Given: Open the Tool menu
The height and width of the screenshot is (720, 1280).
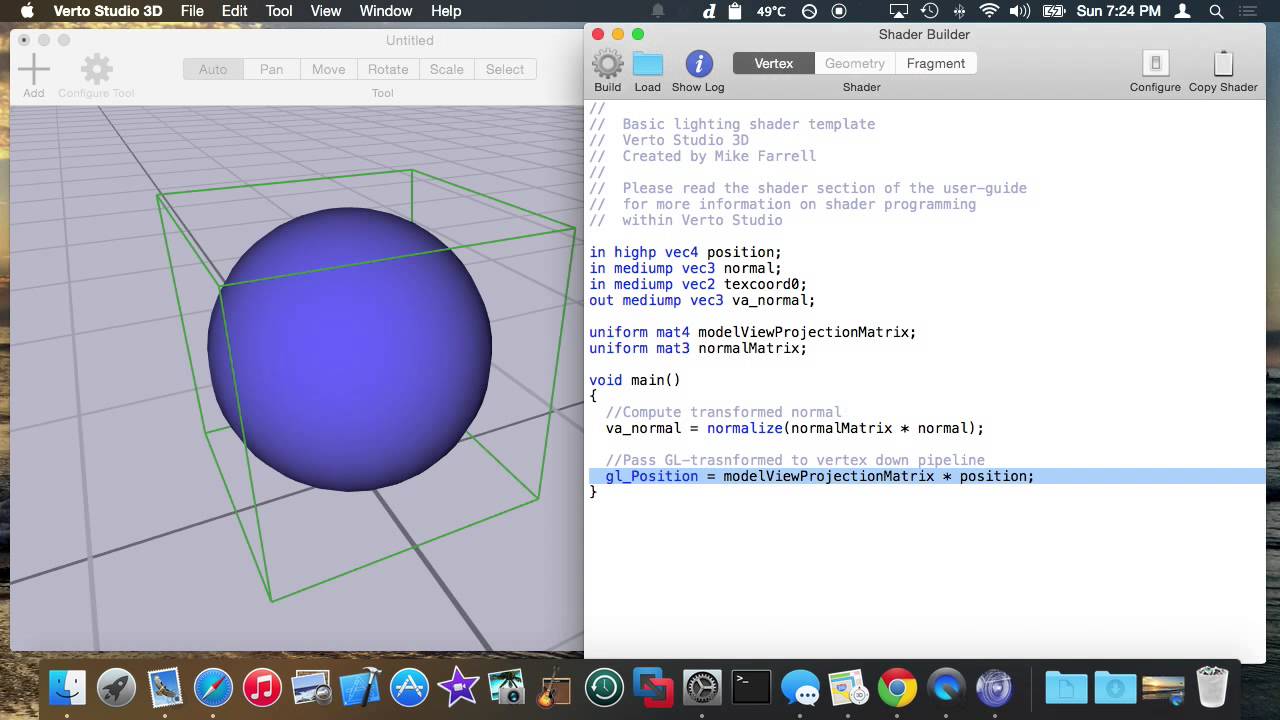Looking at the screenshot, I should [279, 11].
